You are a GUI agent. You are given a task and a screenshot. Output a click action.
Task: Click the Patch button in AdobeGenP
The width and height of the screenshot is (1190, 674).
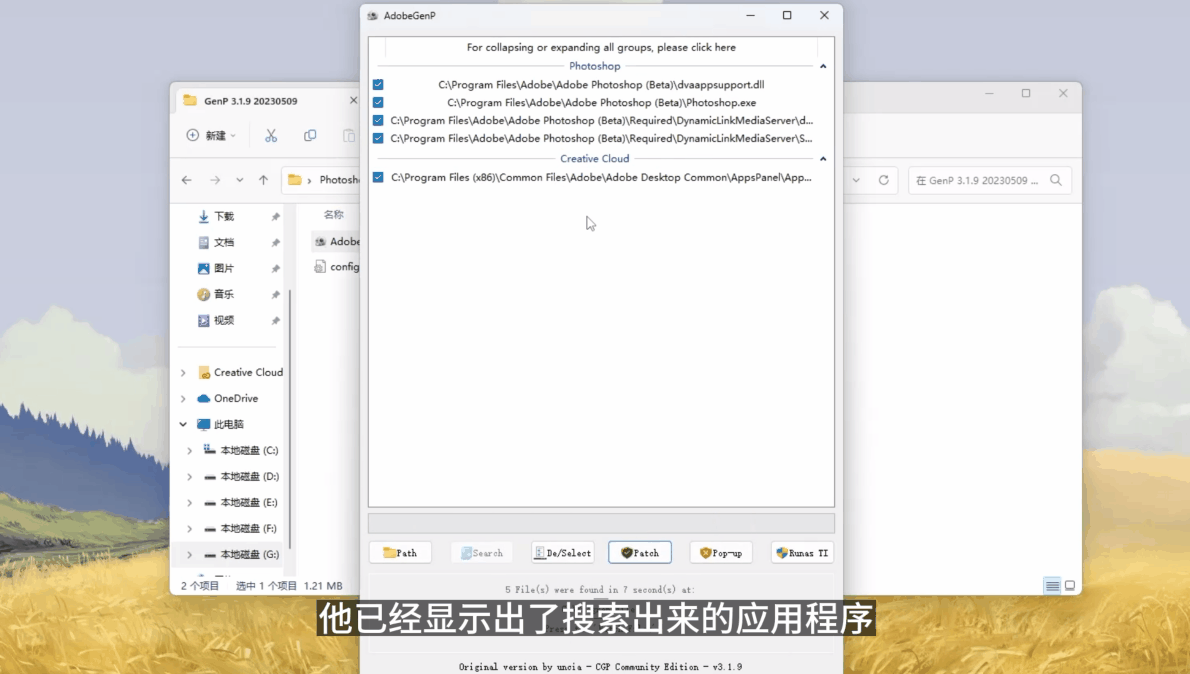tap(639, 553)
